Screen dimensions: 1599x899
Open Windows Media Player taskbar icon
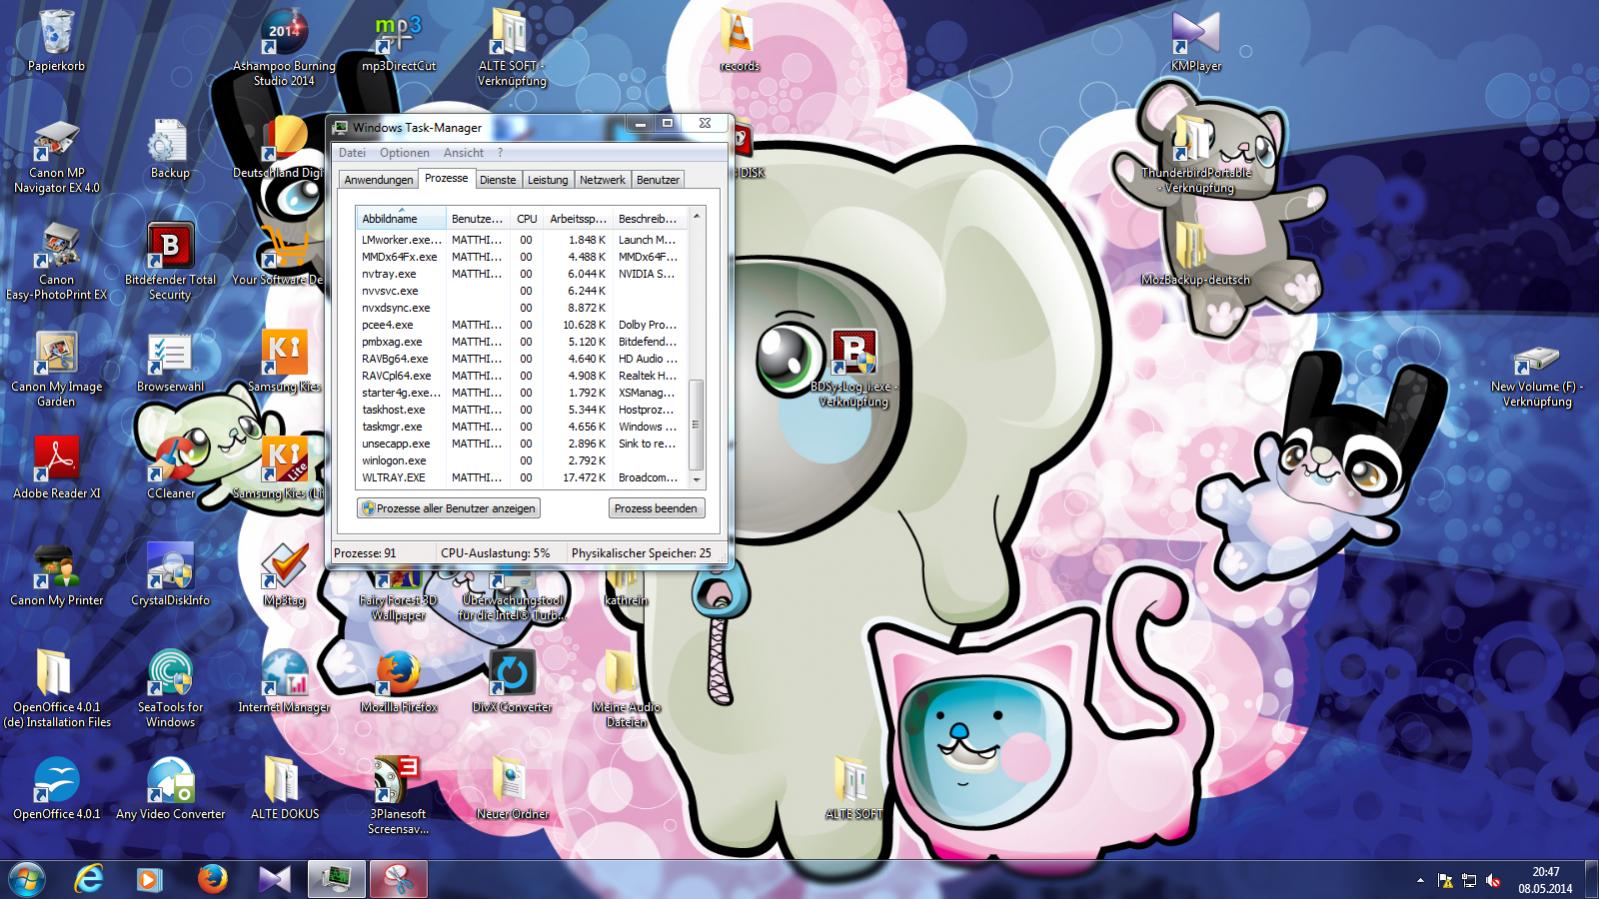point(149,879)
